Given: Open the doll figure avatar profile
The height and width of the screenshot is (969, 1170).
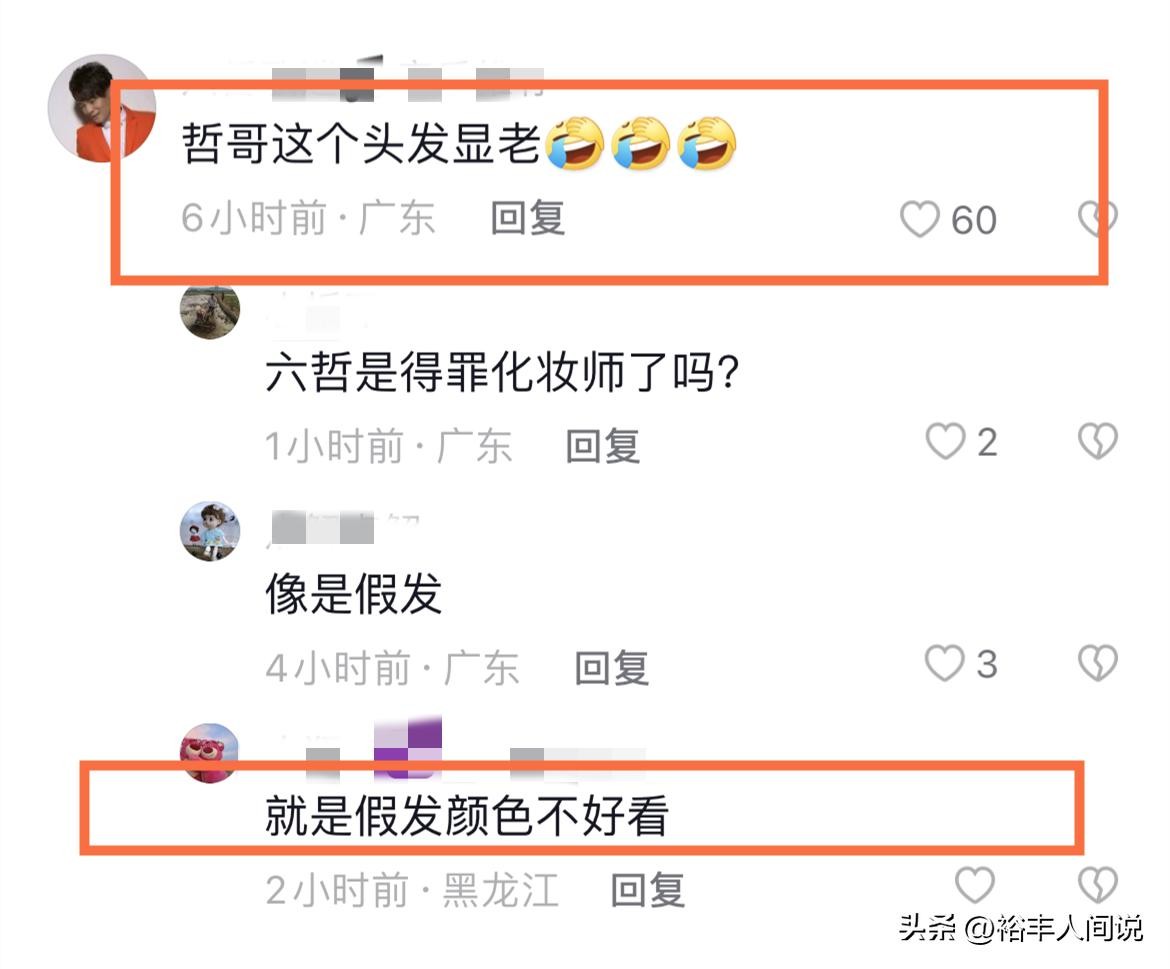Looking at the screenshot, I should [x=210, y=531].
